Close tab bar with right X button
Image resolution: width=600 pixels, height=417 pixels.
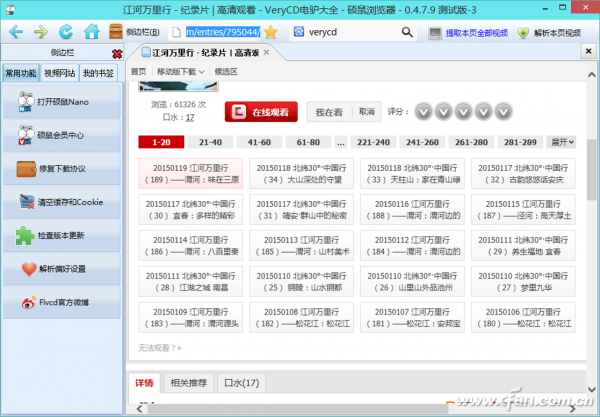click(589, 51)
